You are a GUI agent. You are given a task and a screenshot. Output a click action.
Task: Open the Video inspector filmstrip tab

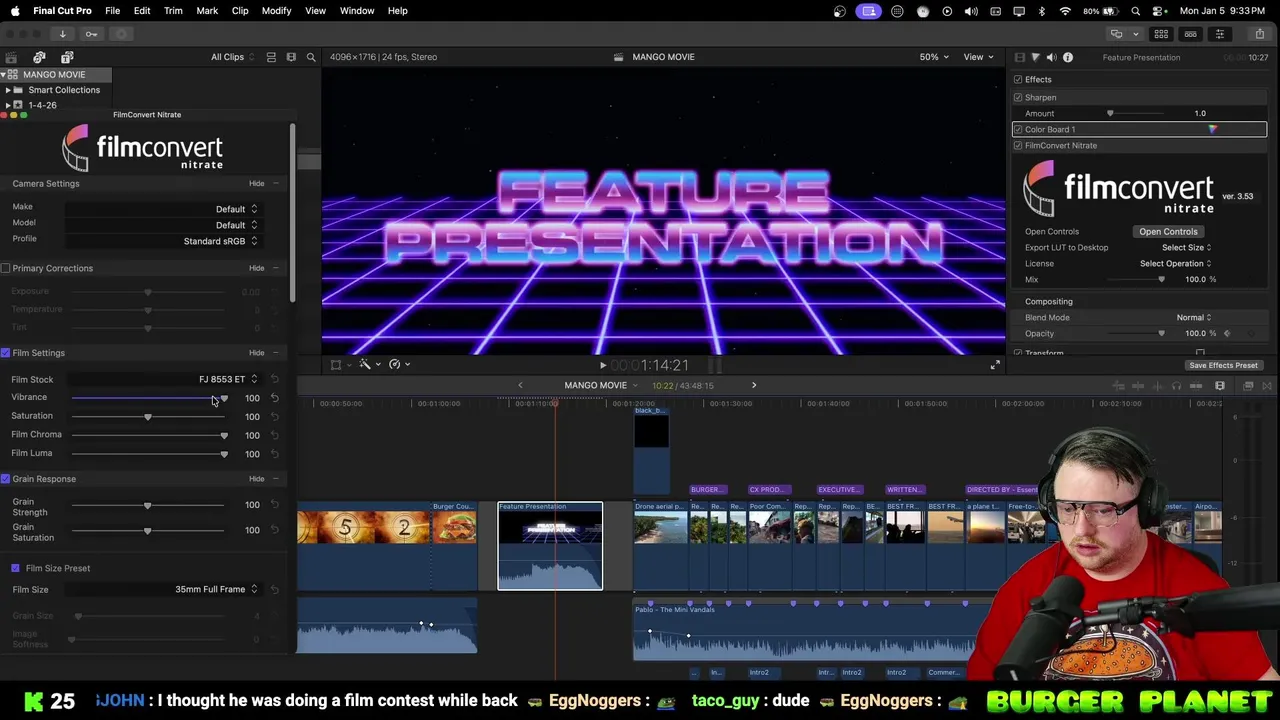(1019, 57)
